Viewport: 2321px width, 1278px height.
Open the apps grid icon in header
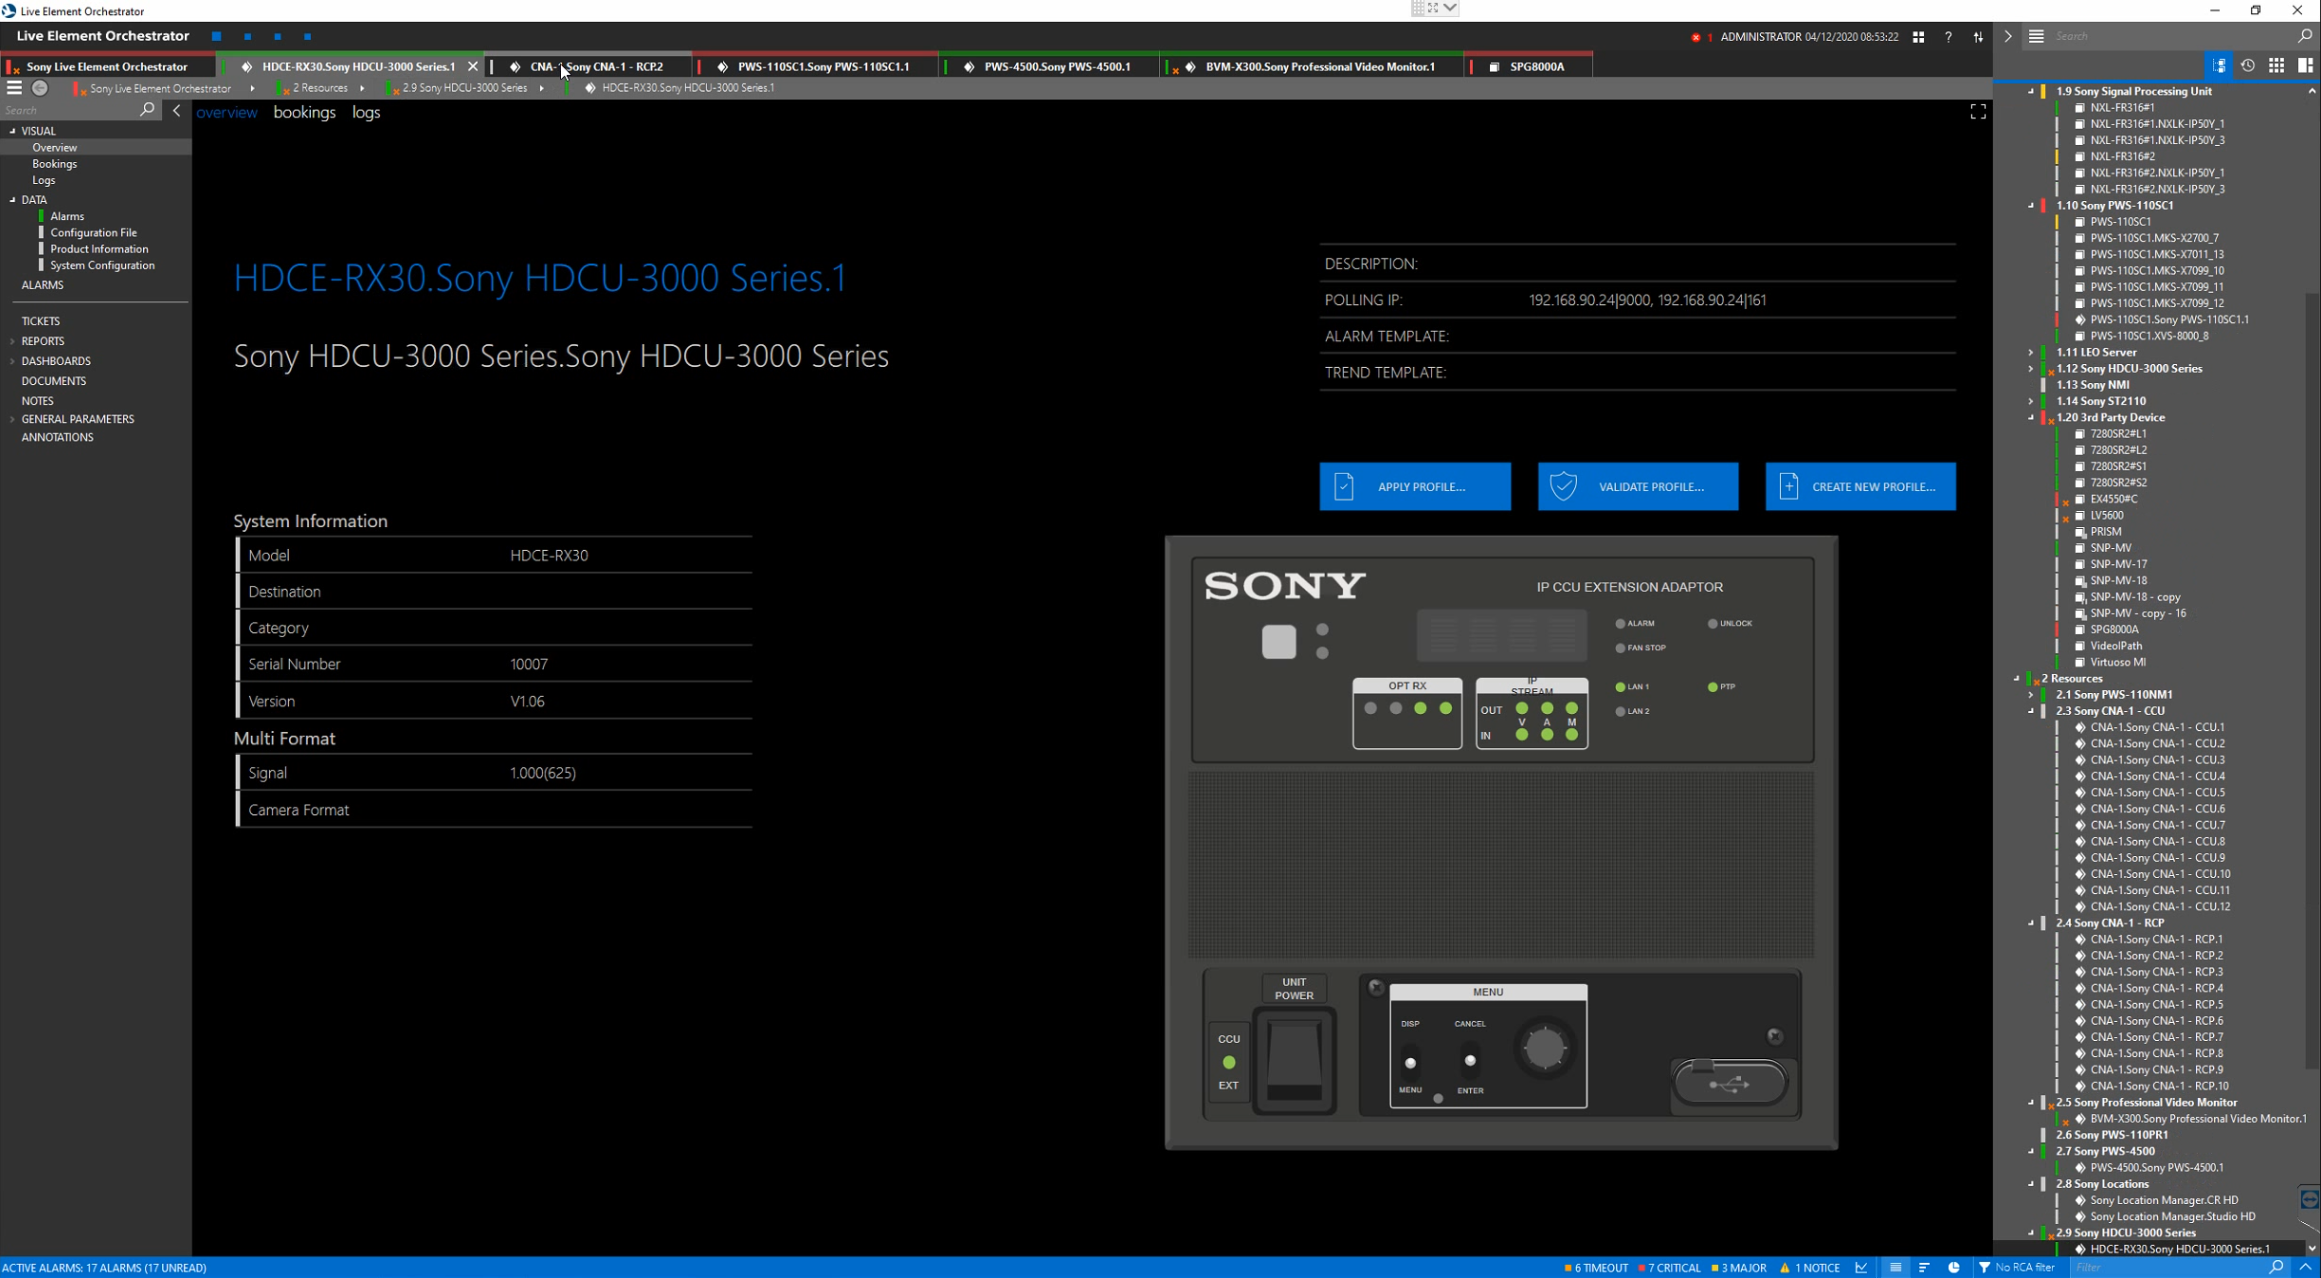coord(1918,37)
